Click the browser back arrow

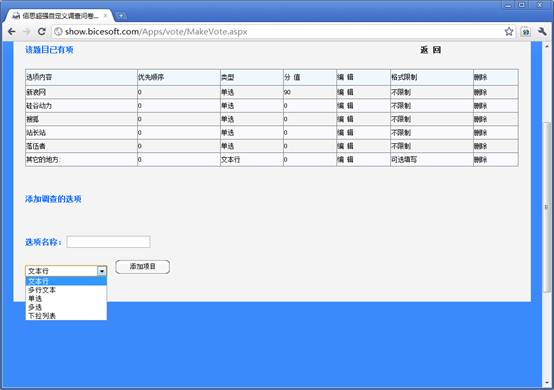(12, 32)
